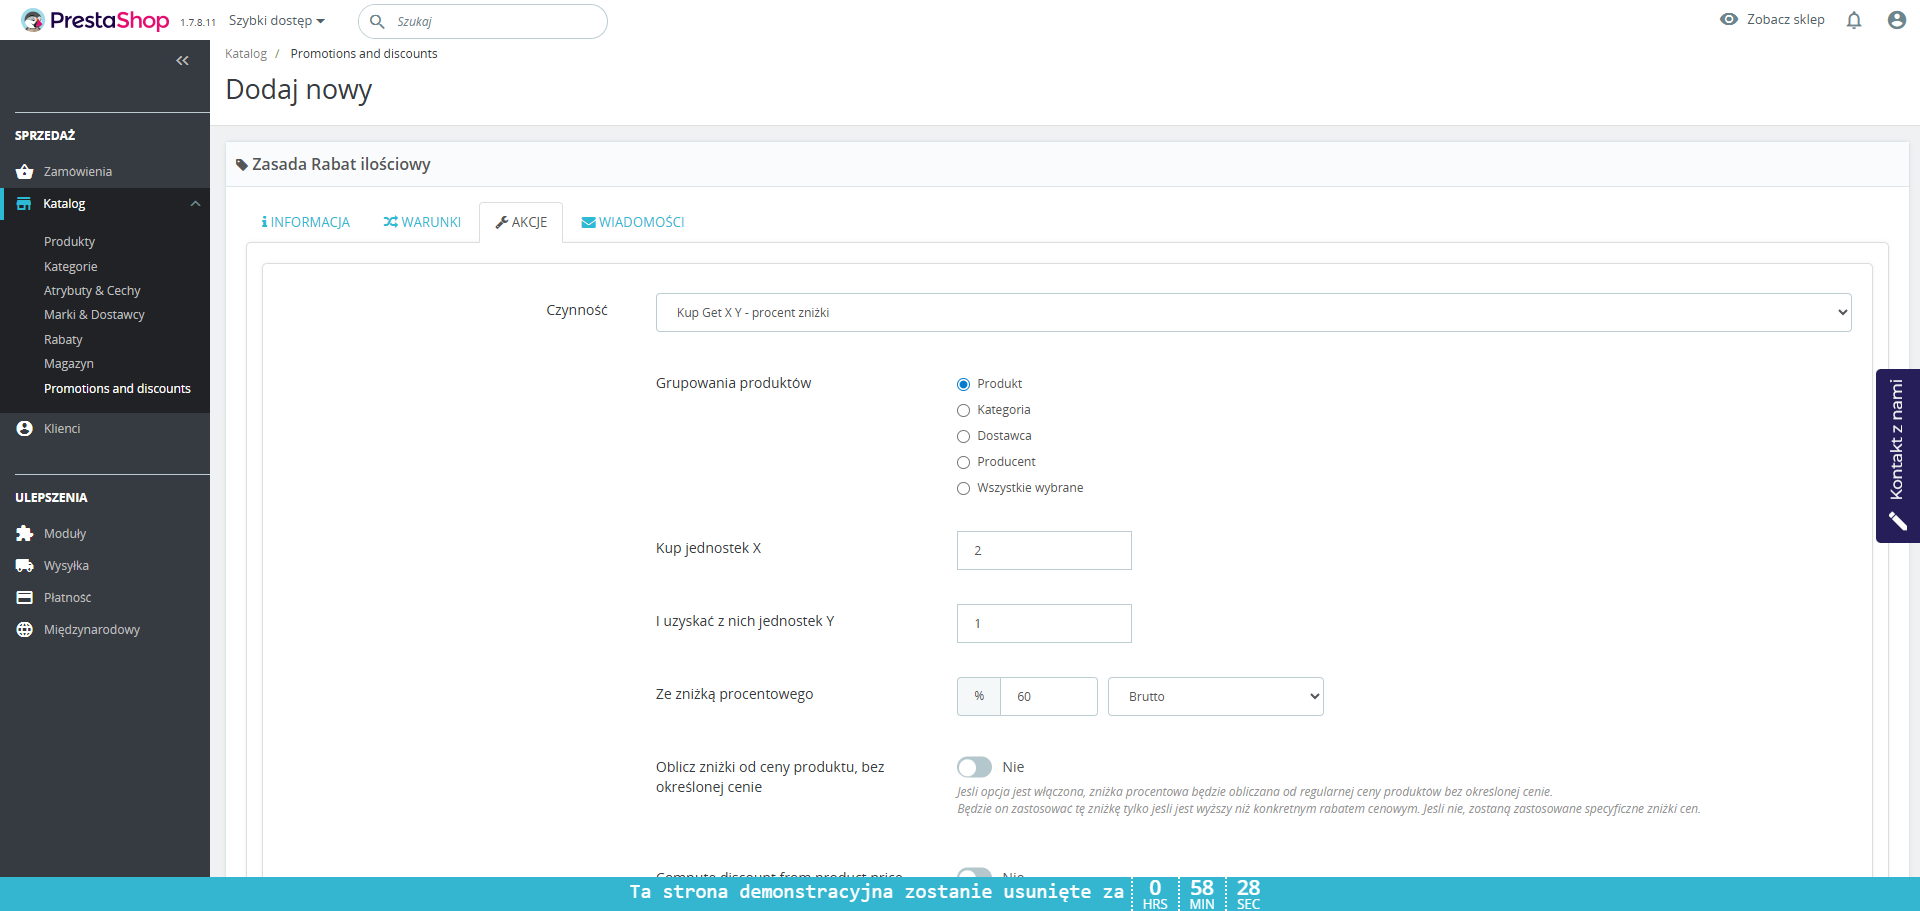Click the jednostek Y quantity field
Viewport: 1920px width, 911px height.
click(1044, 623)
